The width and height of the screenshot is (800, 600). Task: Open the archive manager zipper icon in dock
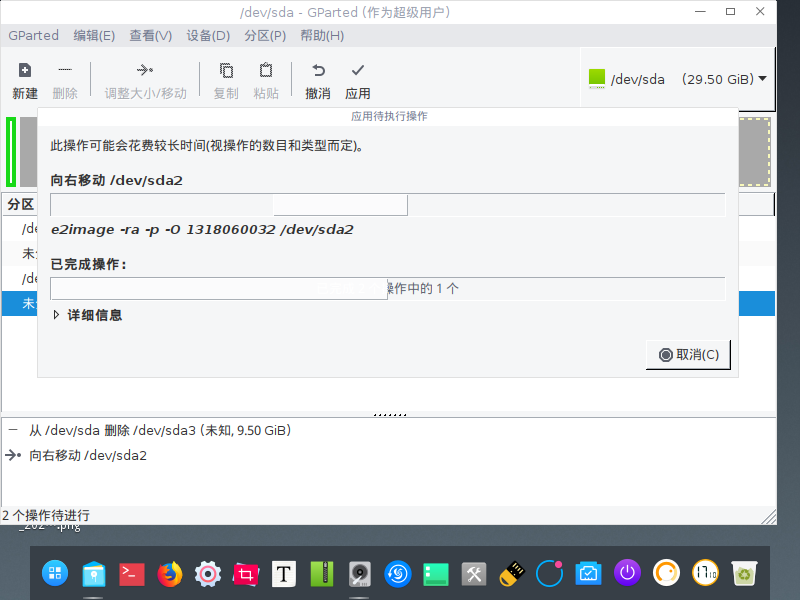tap(322, 573)
